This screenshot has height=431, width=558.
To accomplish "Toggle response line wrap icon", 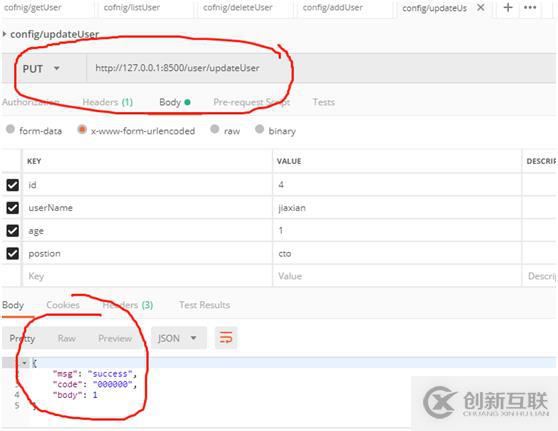I will 226,337.
